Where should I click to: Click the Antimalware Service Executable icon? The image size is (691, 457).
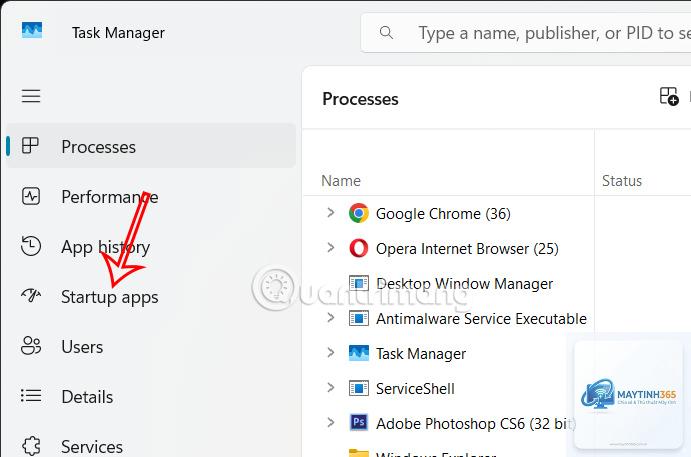[359, 318]
